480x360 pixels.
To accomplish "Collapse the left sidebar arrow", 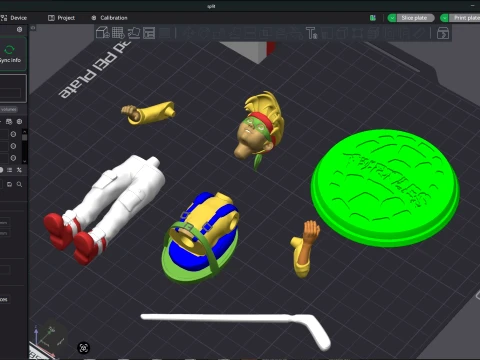I will [x=33, y=28].
